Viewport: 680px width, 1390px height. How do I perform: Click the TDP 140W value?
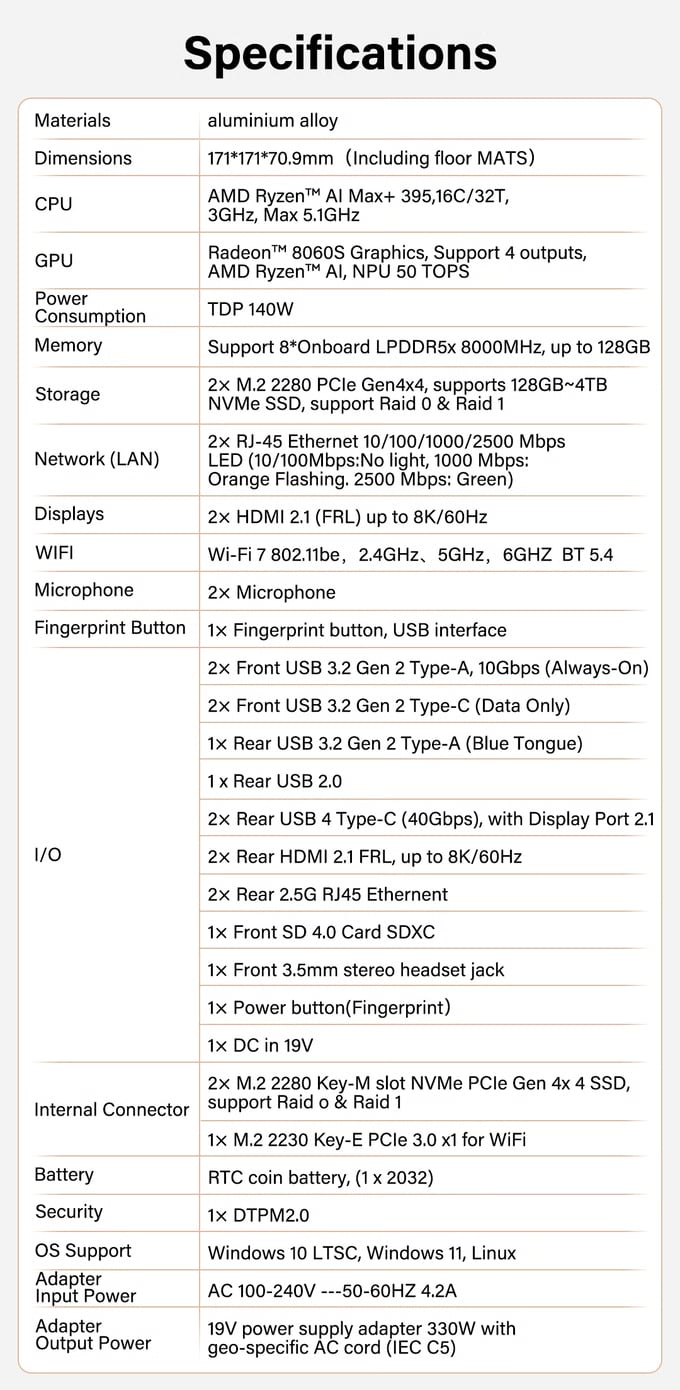tap(250, 309)
